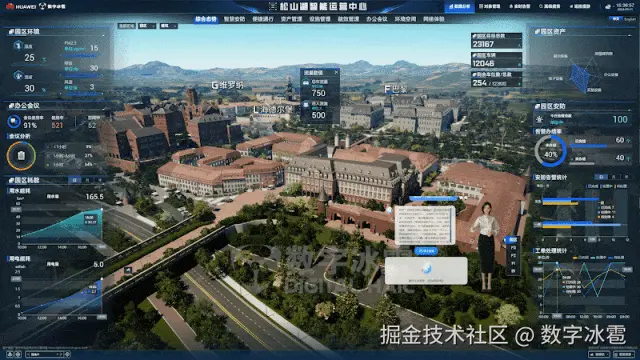Click the current area label button

pyautogui.click(x=126, y=26)
